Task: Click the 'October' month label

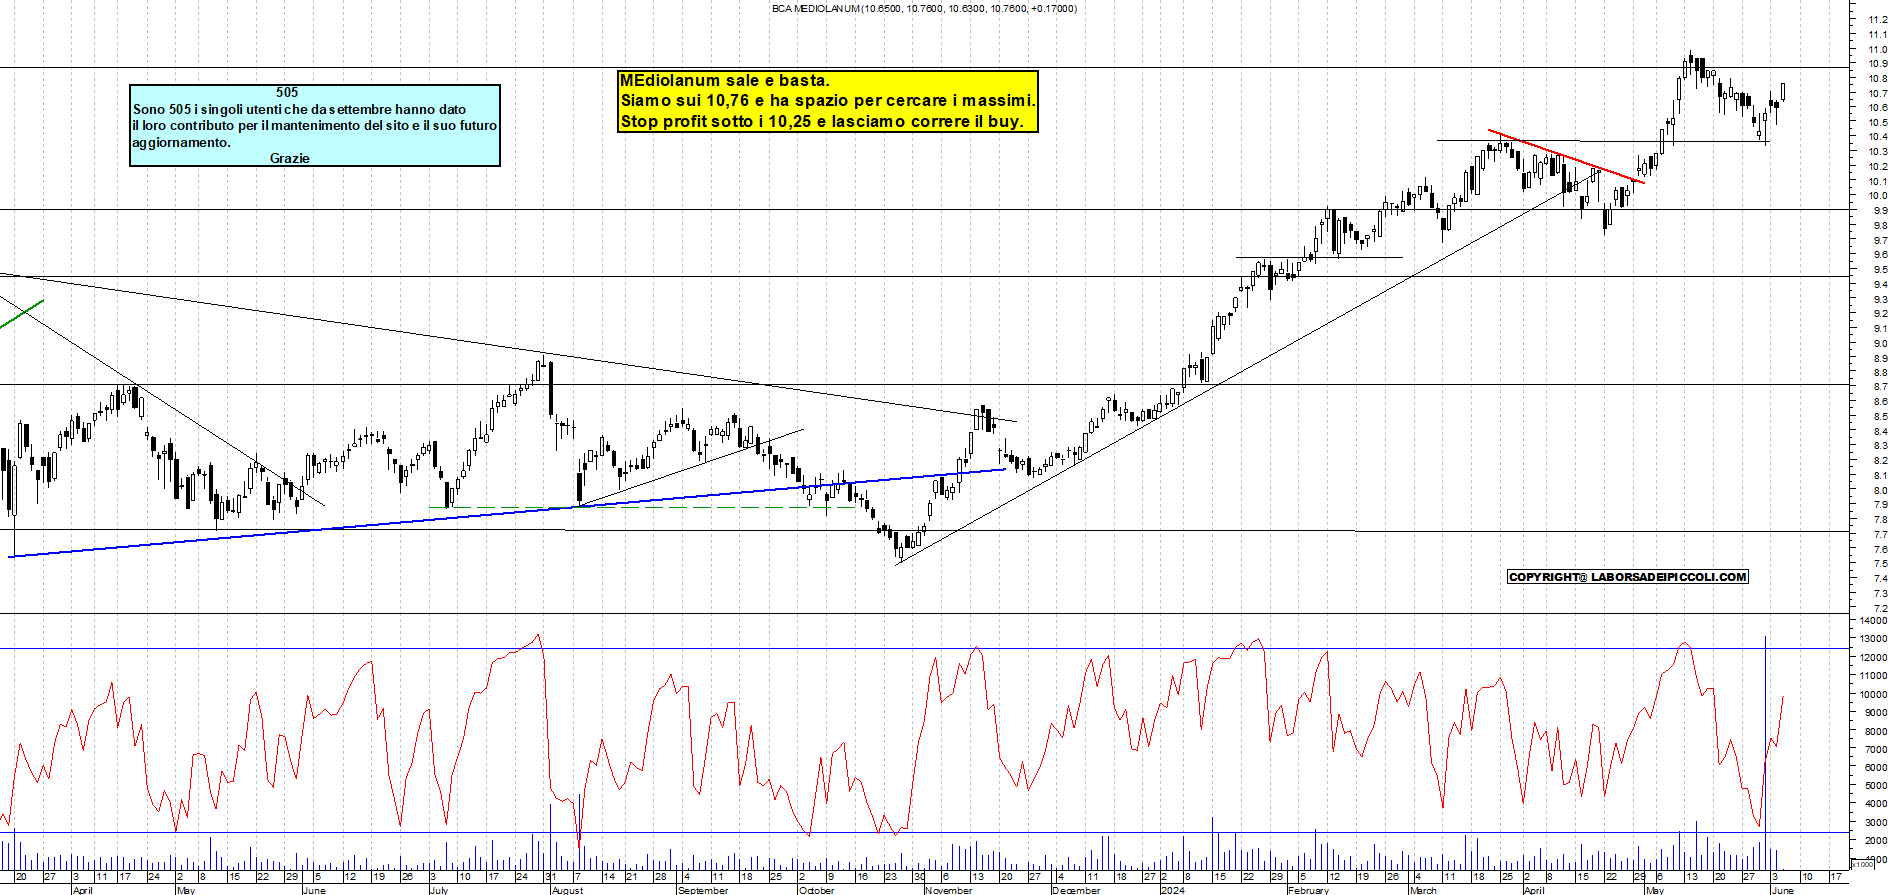Action: [816, 890]
